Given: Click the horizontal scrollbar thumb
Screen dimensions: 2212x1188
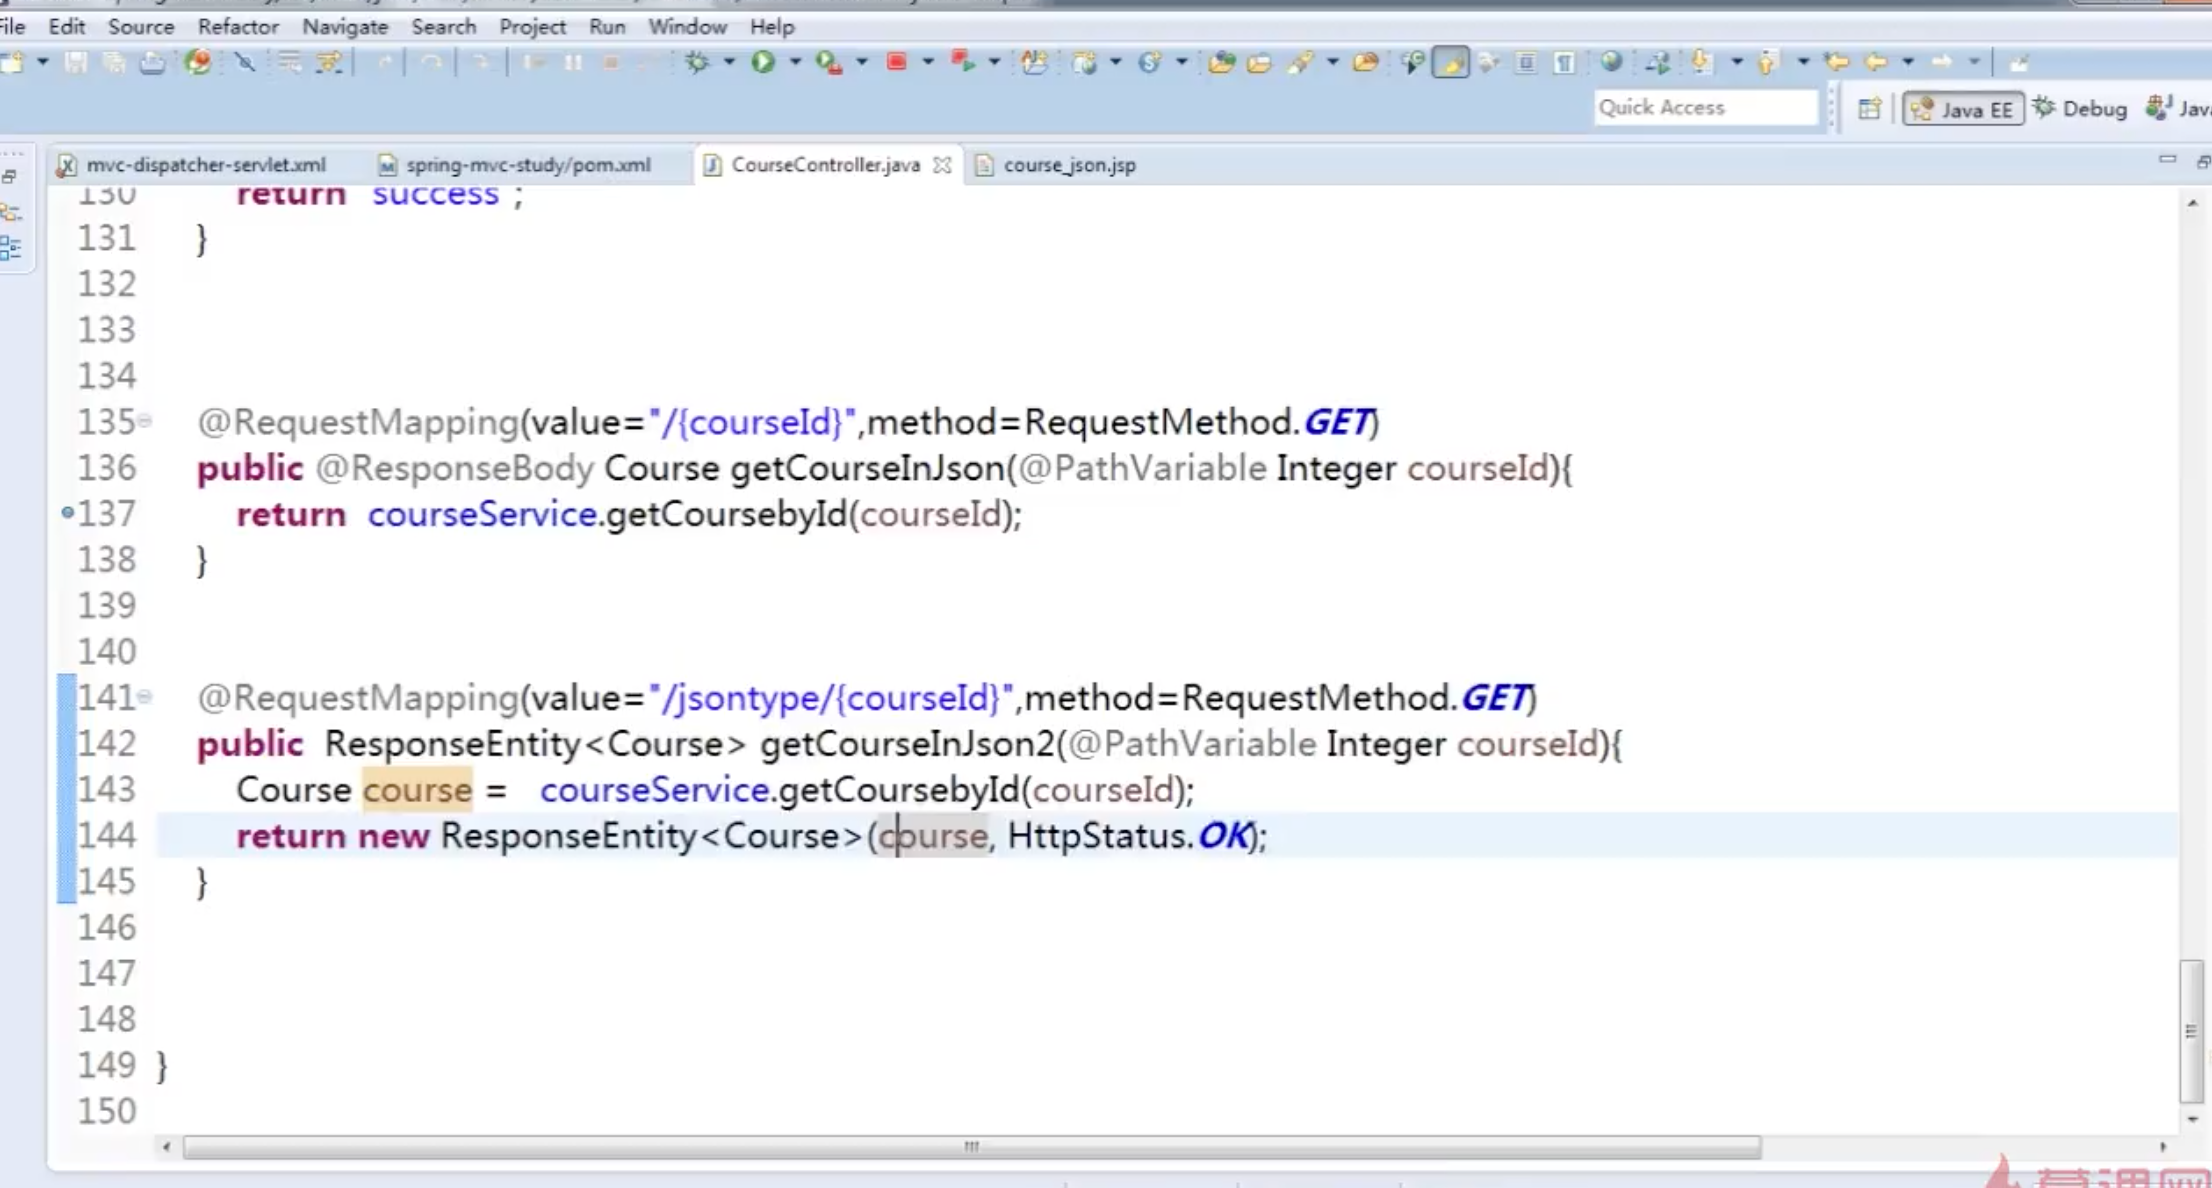Looking at the screenshot, I should tap(971, 1147).
